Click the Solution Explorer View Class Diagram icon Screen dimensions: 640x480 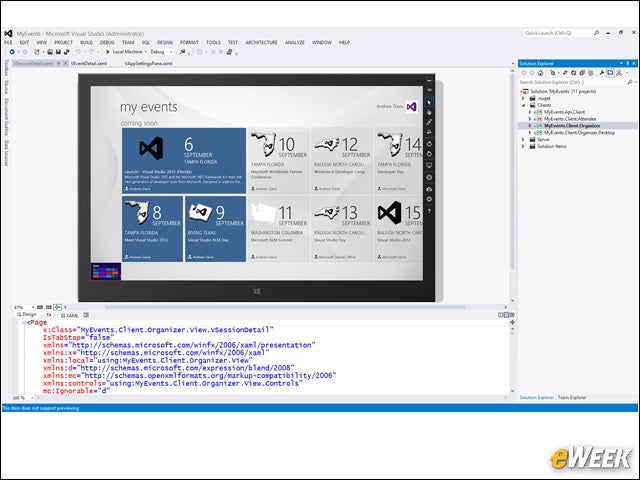click(x=619, y=73)
